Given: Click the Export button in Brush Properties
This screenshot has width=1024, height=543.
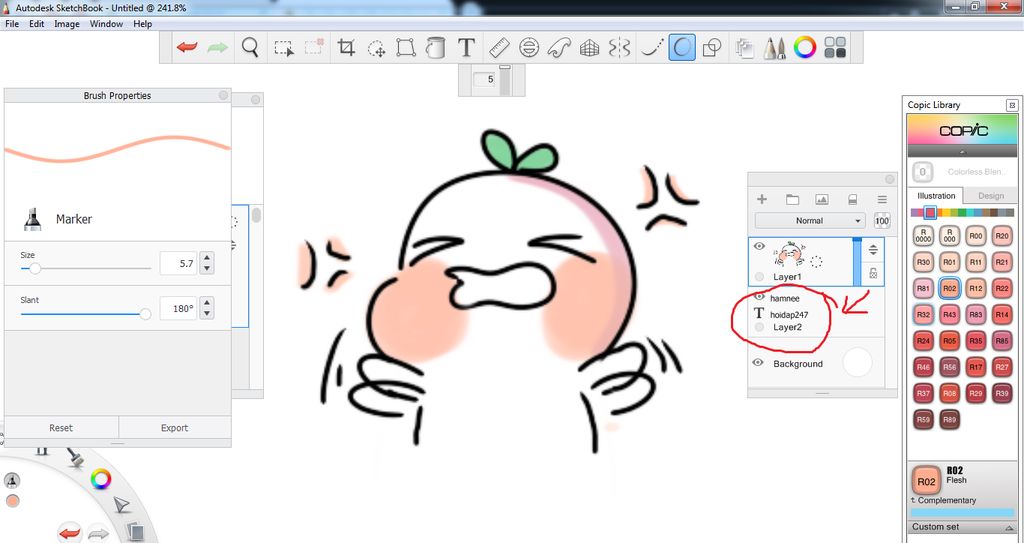Looking at the screenshot, I should 174,428.
